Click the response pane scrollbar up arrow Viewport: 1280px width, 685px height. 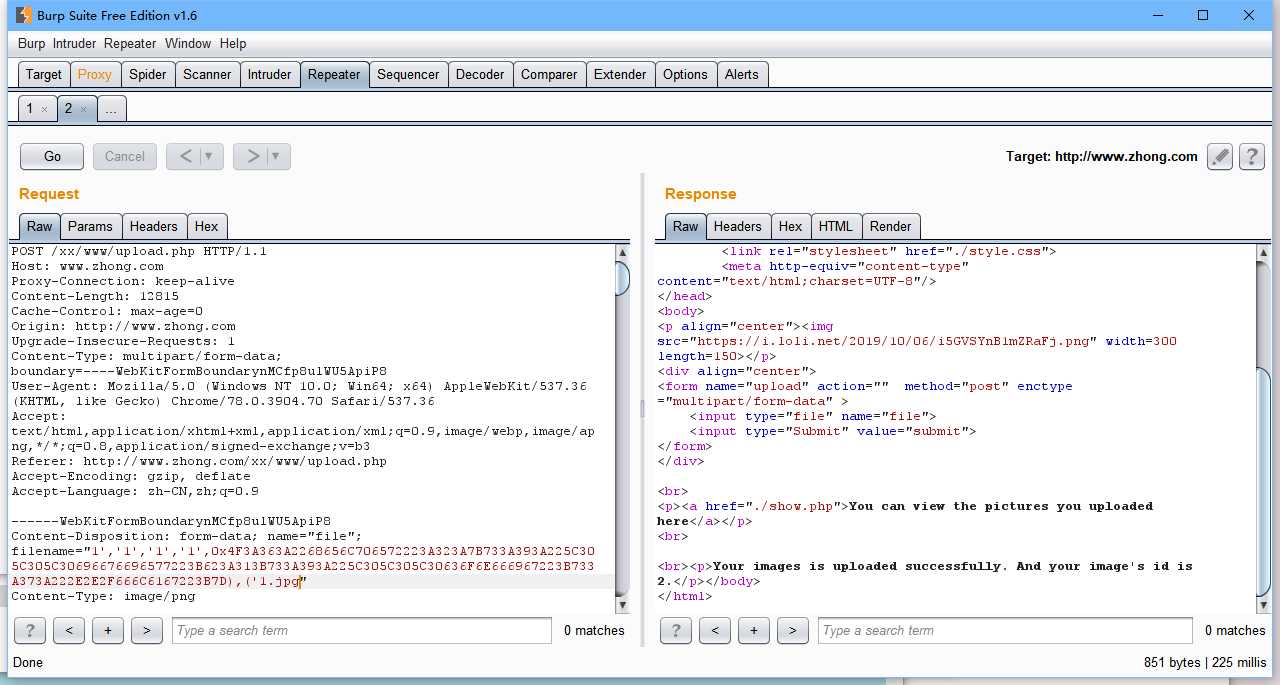pyautogui.click(x=1263, y=252)
